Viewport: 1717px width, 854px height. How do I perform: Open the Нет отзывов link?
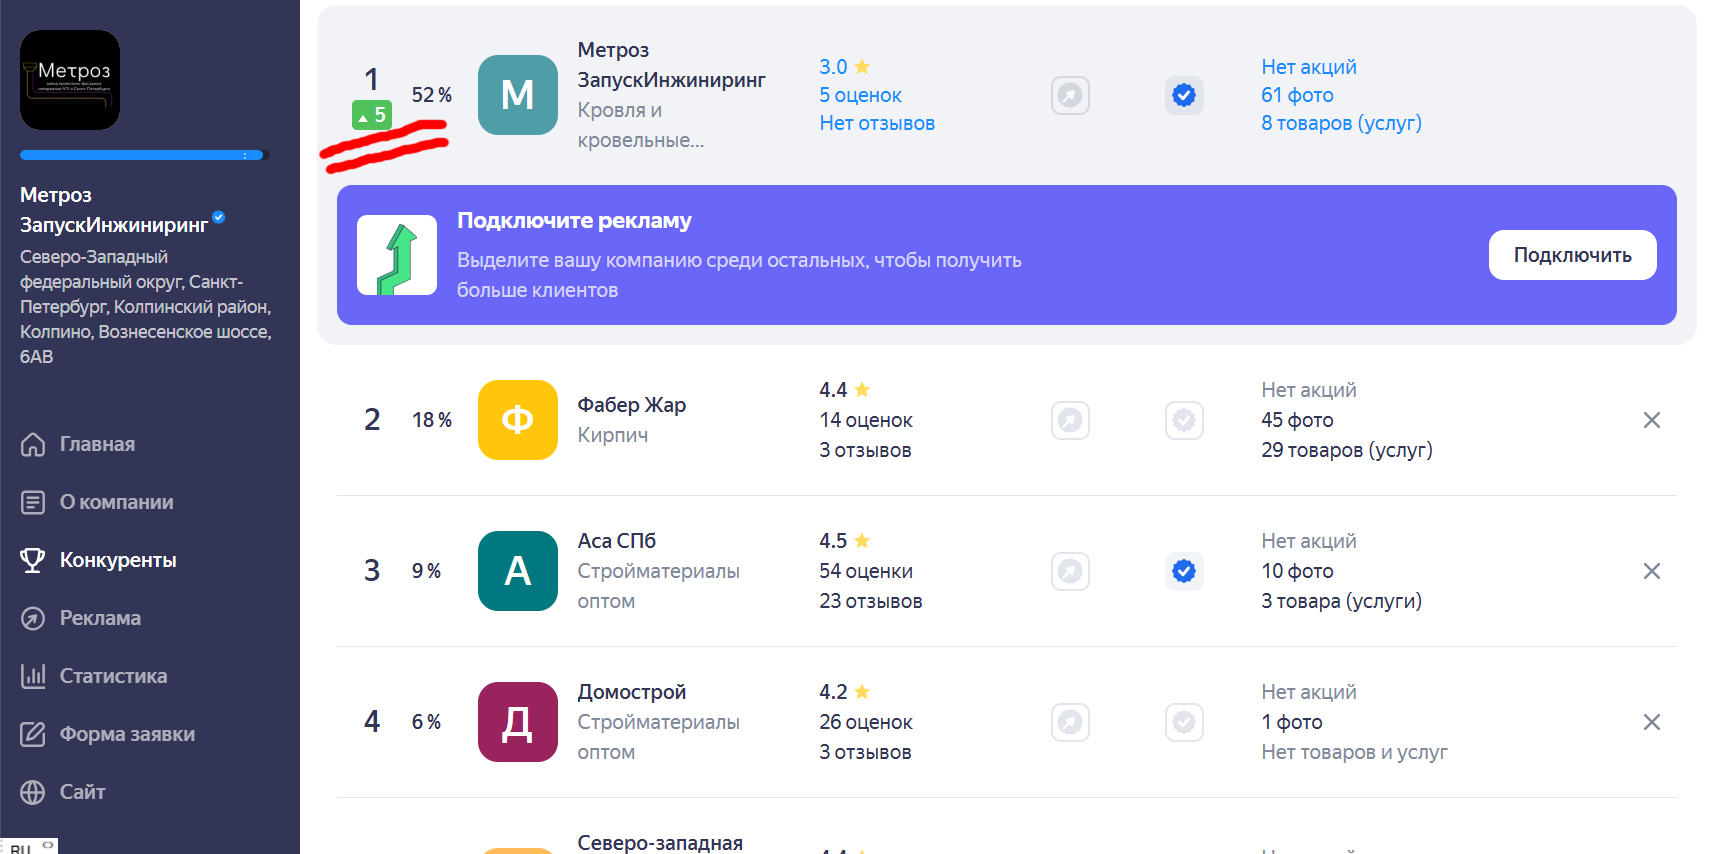[x=877, y=123]
